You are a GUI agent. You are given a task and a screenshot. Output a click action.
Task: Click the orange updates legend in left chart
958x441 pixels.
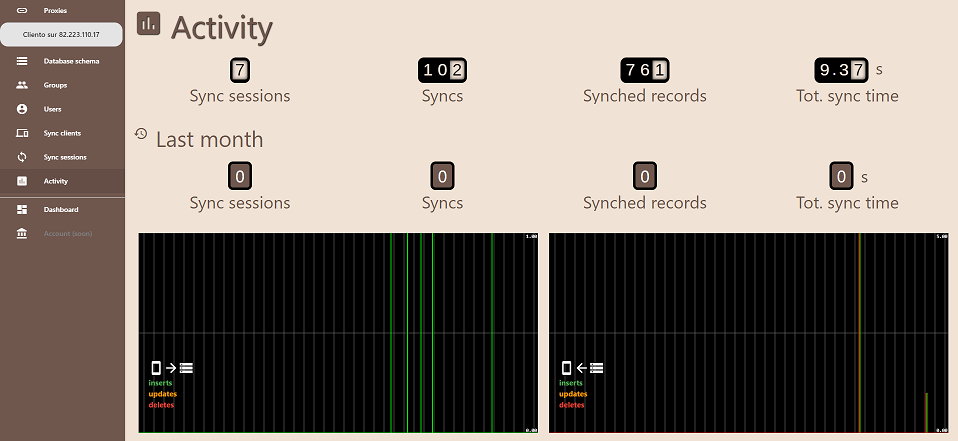click(x=162, y=394)
